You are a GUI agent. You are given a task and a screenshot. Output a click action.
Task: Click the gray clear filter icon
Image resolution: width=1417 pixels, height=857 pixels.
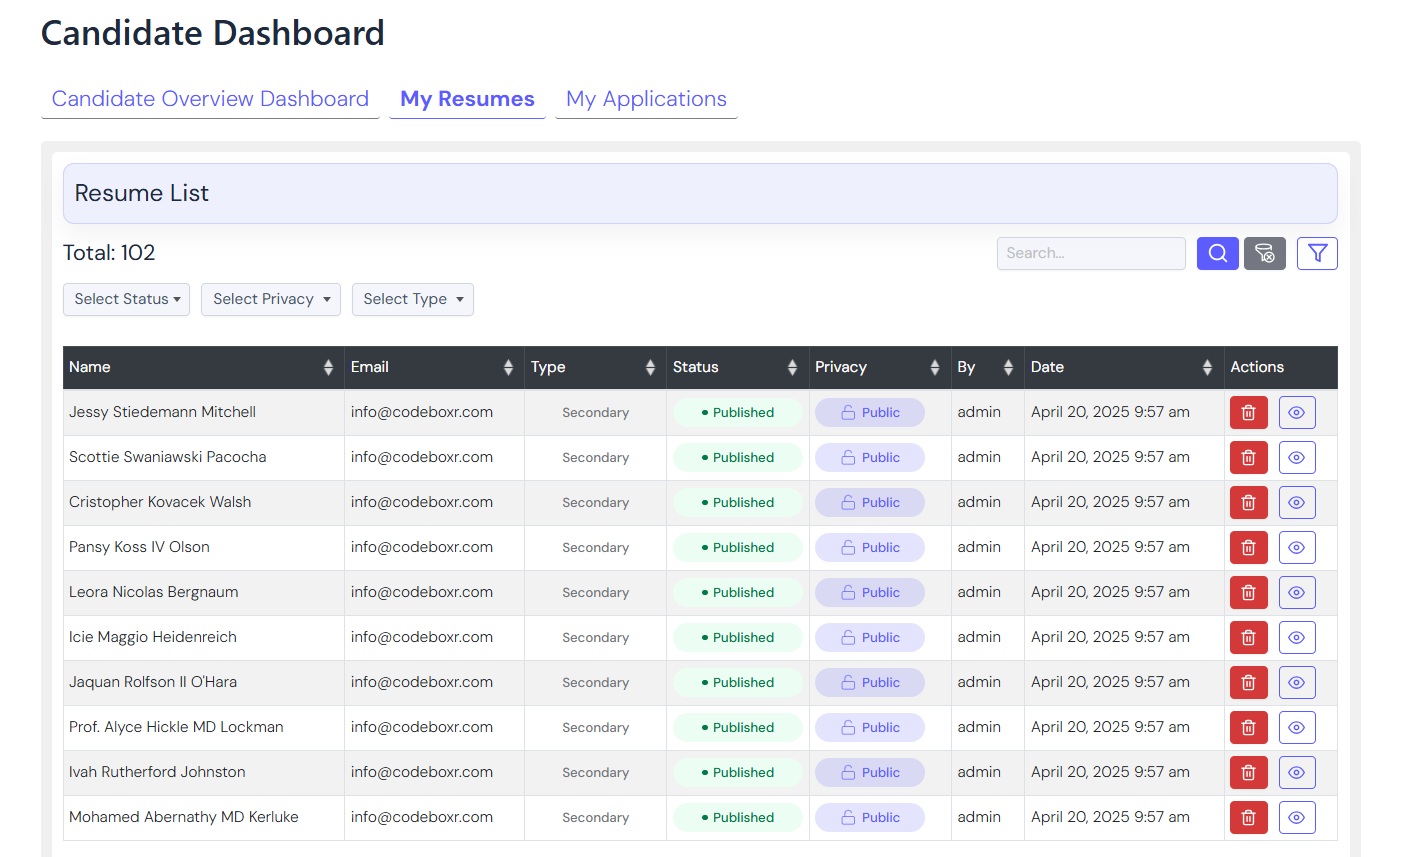[1264, 253]
